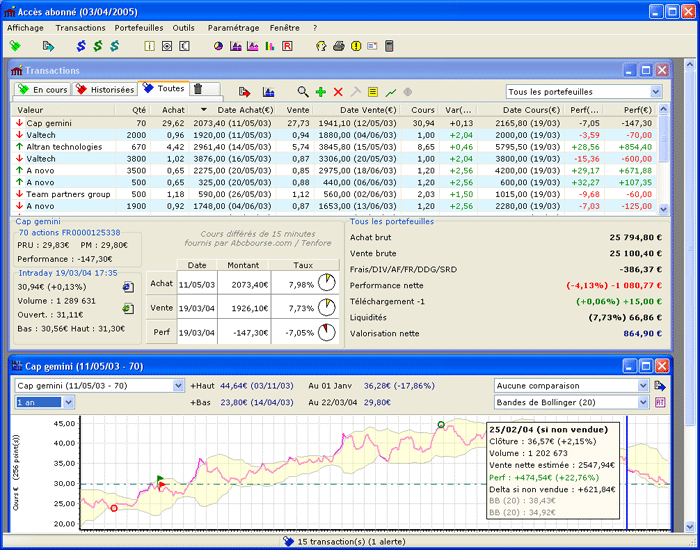The width and height of the screenshot is (700, 550).
Task: Click the yellow exclamation alert icon
Action: click(x=356, y=46)
